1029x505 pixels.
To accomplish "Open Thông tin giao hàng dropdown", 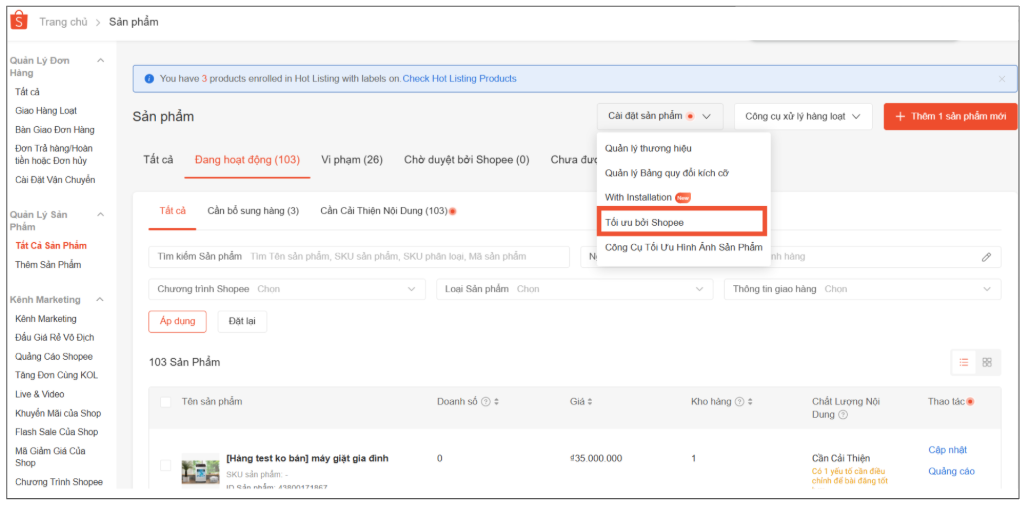I will 862,289.
